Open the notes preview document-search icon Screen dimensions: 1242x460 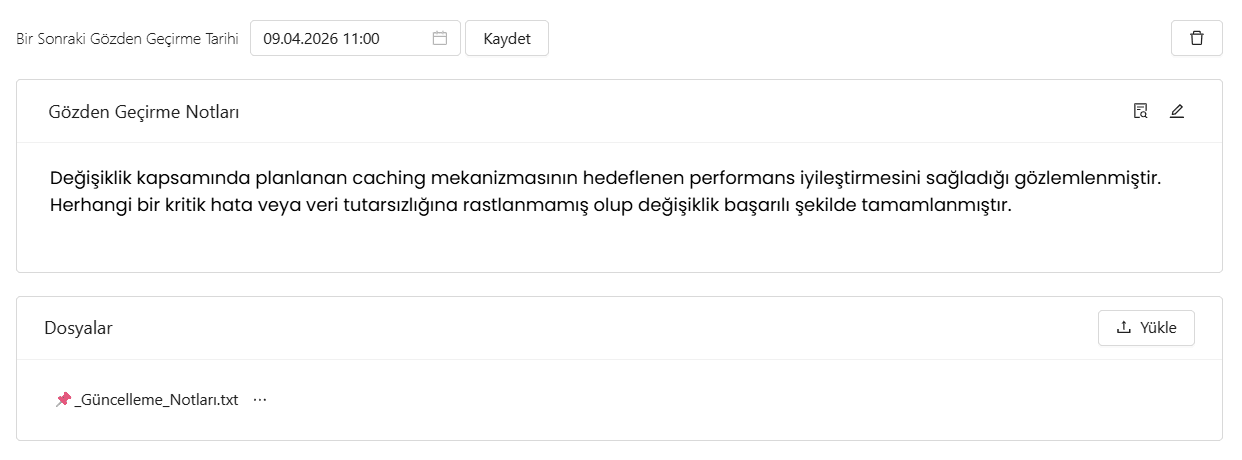tap(1140, 111)
